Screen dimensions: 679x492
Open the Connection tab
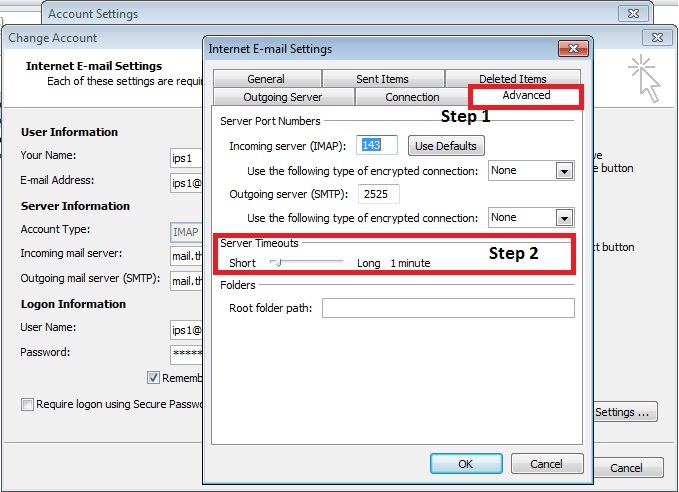412,97
